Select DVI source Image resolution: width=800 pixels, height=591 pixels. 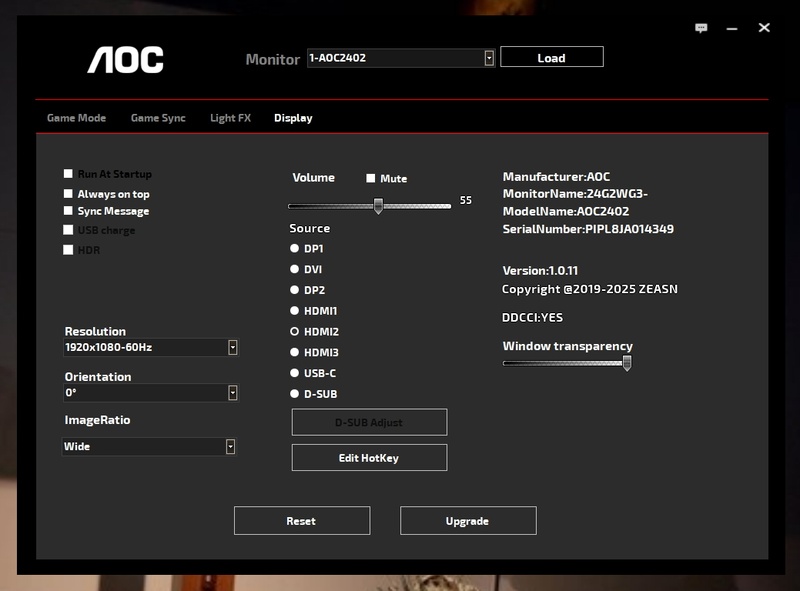(294, 269)
